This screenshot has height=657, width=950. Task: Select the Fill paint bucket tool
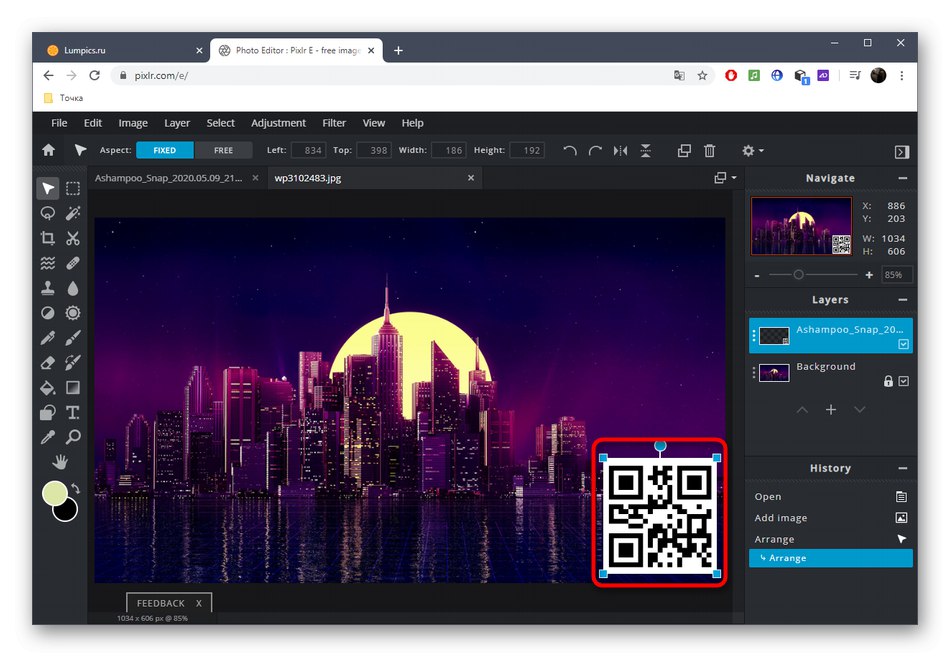coord(48,387)
